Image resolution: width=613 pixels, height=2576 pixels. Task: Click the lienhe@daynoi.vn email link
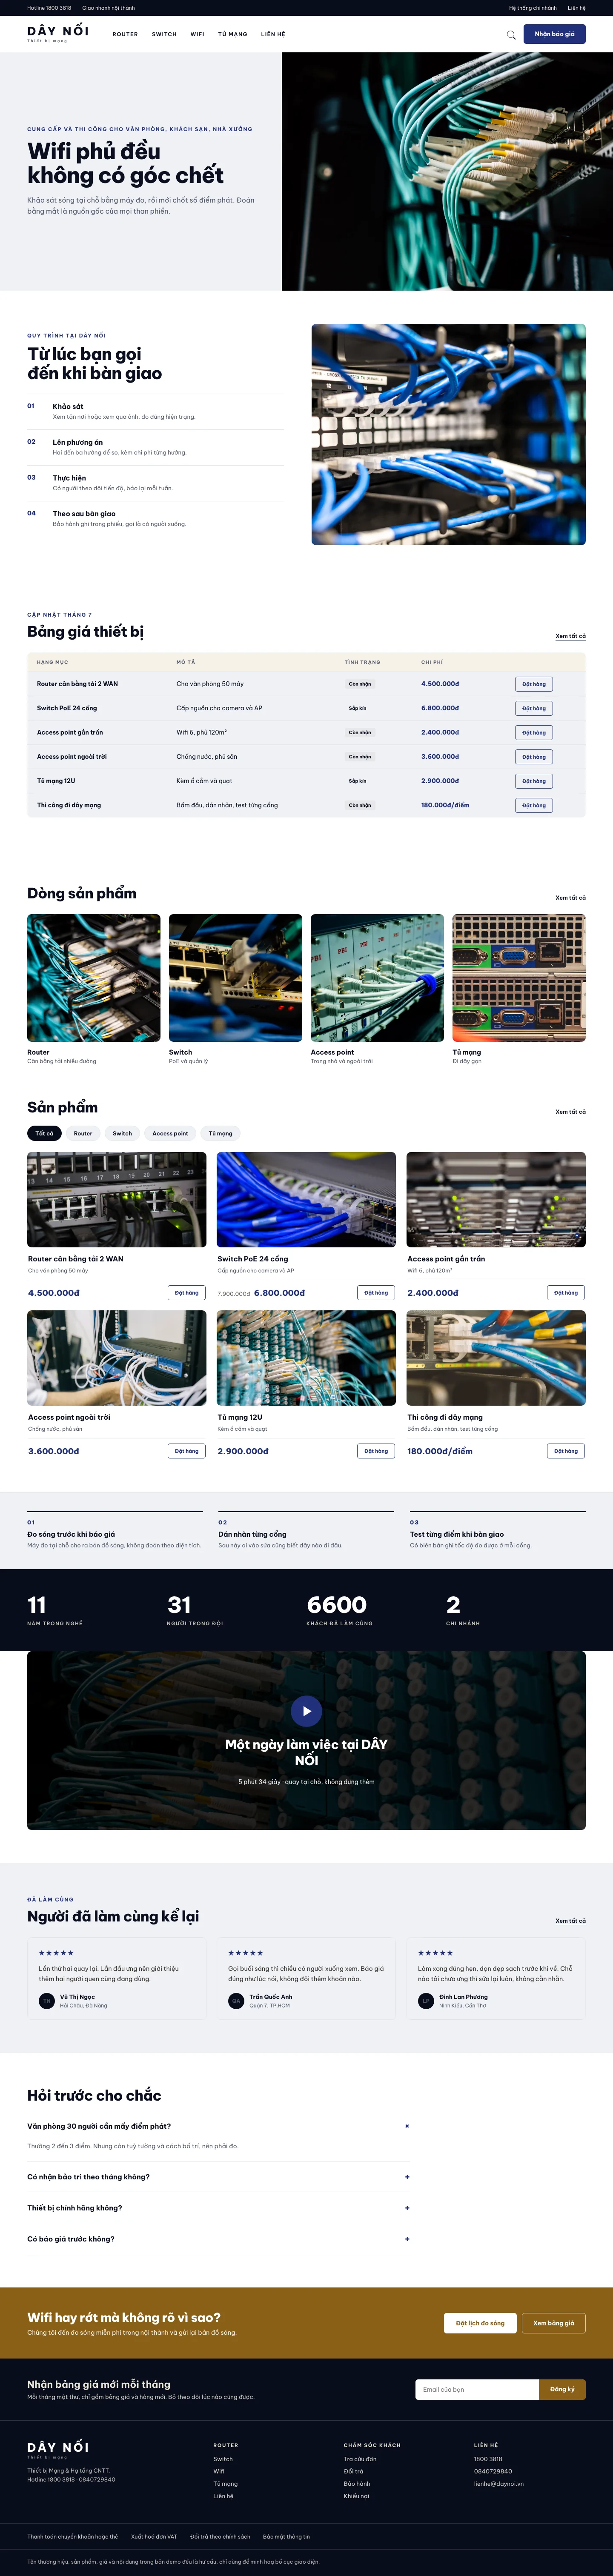click(499, 2484)
